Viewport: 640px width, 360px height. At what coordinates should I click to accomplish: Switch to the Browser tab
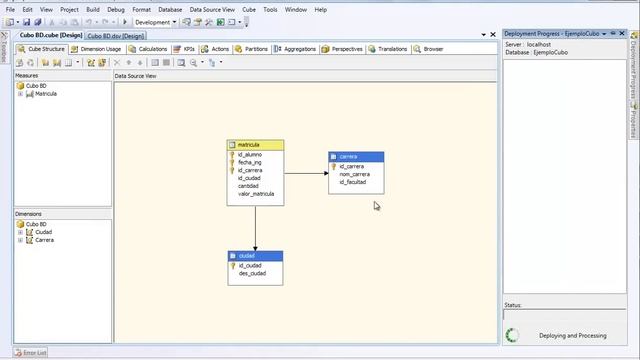click(429, 49)
